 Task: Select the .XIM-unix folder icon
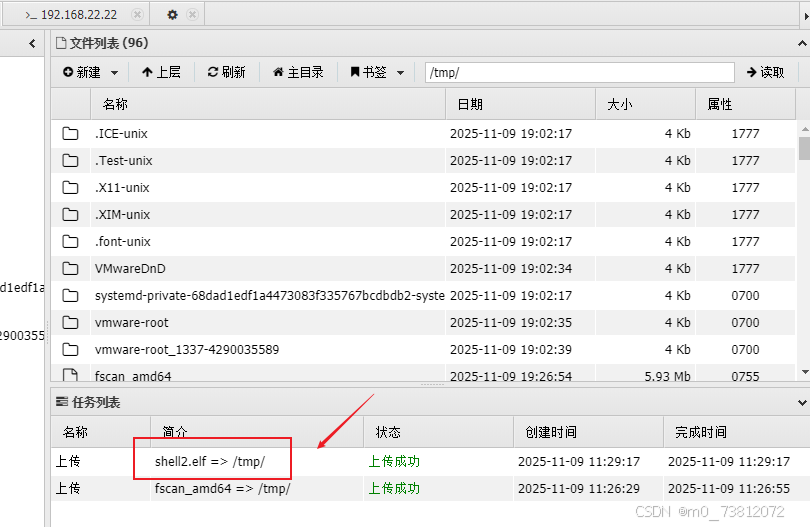[70, 214]
